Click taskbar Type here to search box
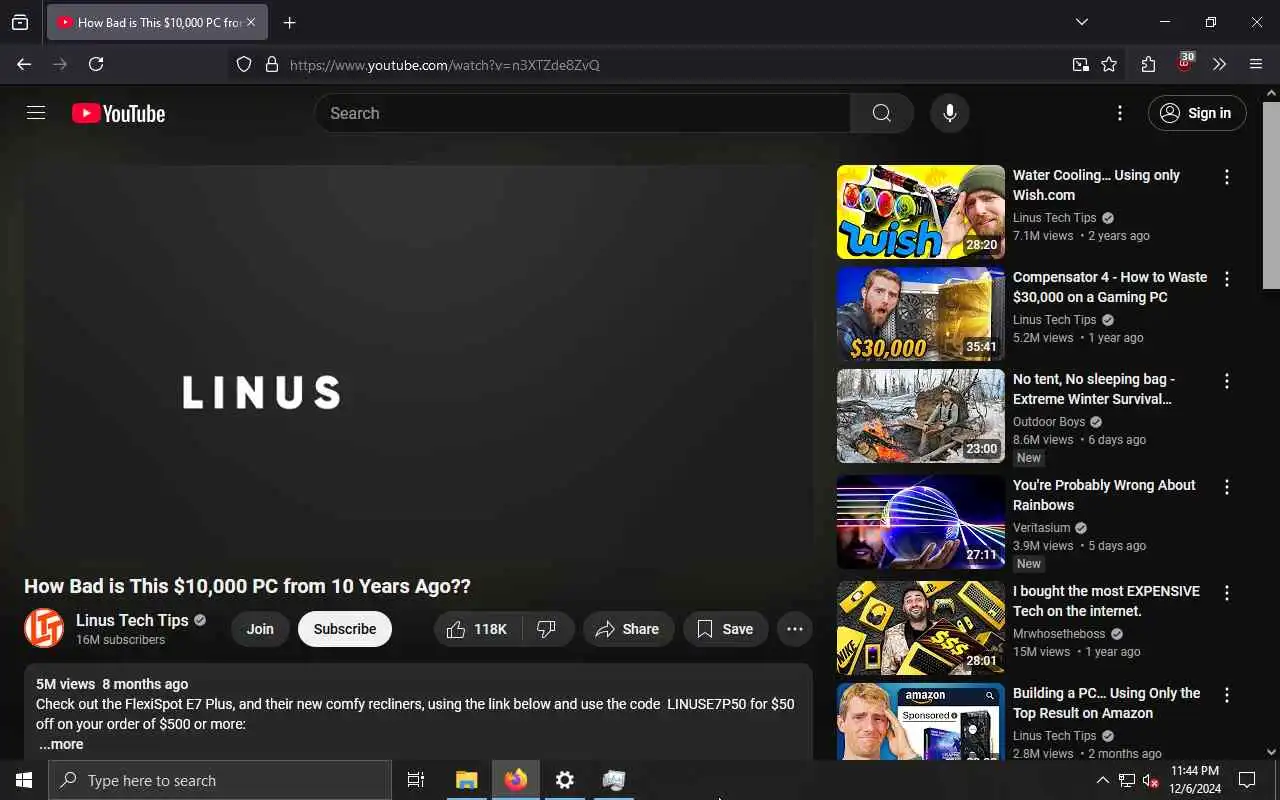The height and width of the screenshot is (800, 1280). (x=220, y=780)
